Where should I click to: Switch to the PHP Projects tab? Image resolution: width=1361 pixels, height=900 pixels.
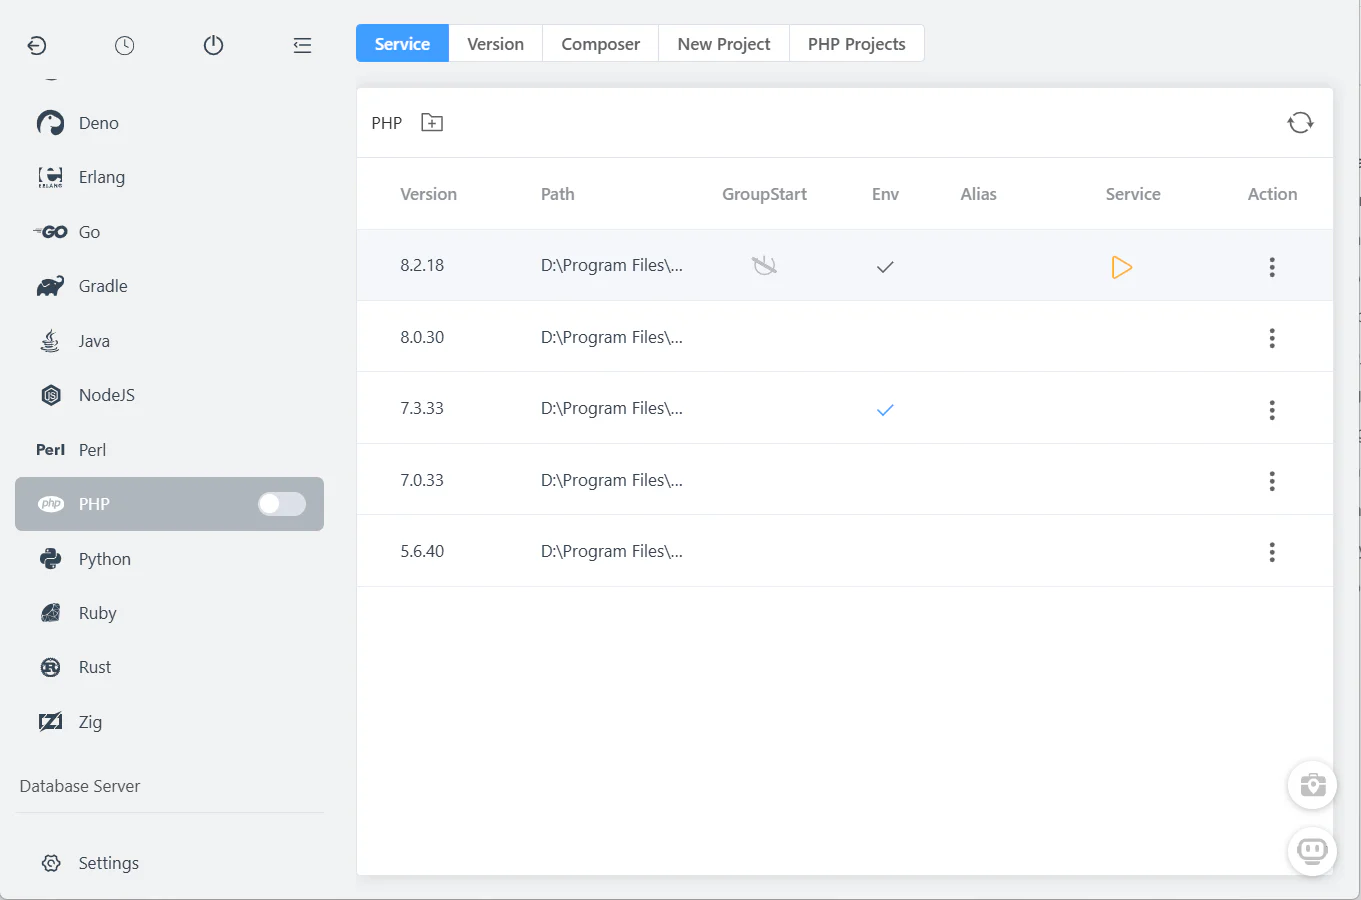point(856,44)
